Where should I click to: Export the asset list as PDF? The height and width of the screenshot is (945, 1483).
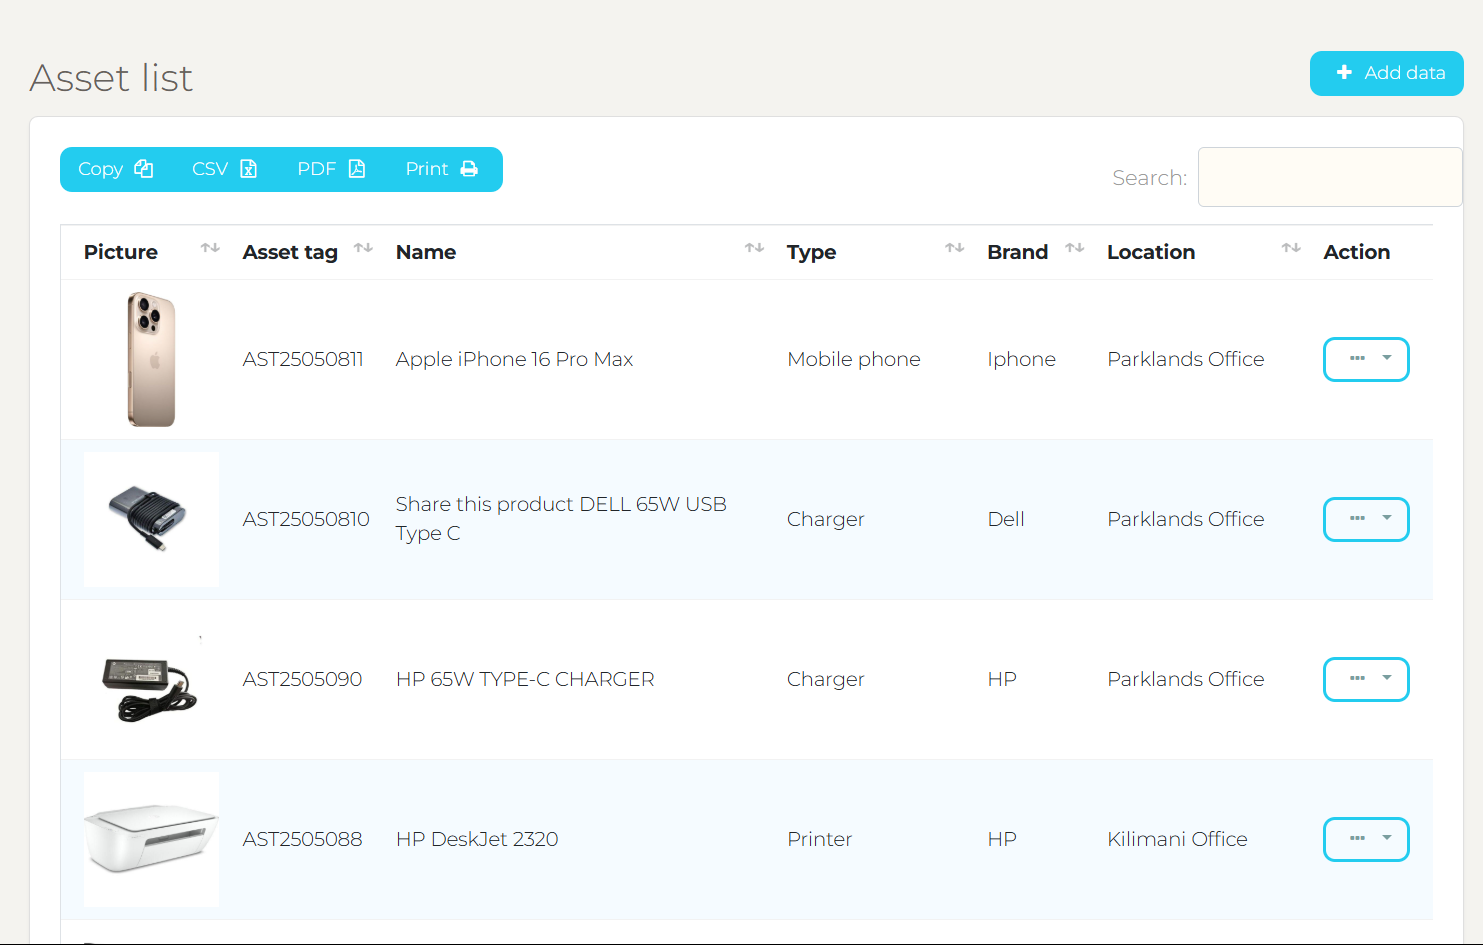[331, 169]
